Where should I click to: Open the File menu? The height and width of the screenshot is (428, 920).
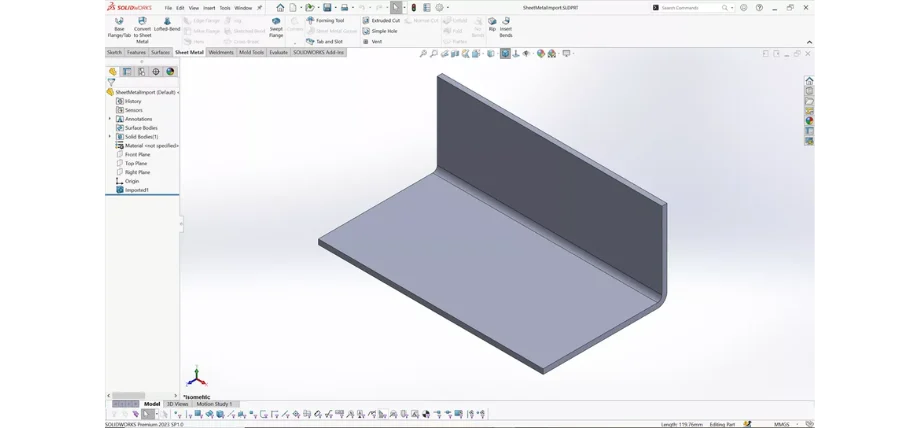(x=168, y=8)
